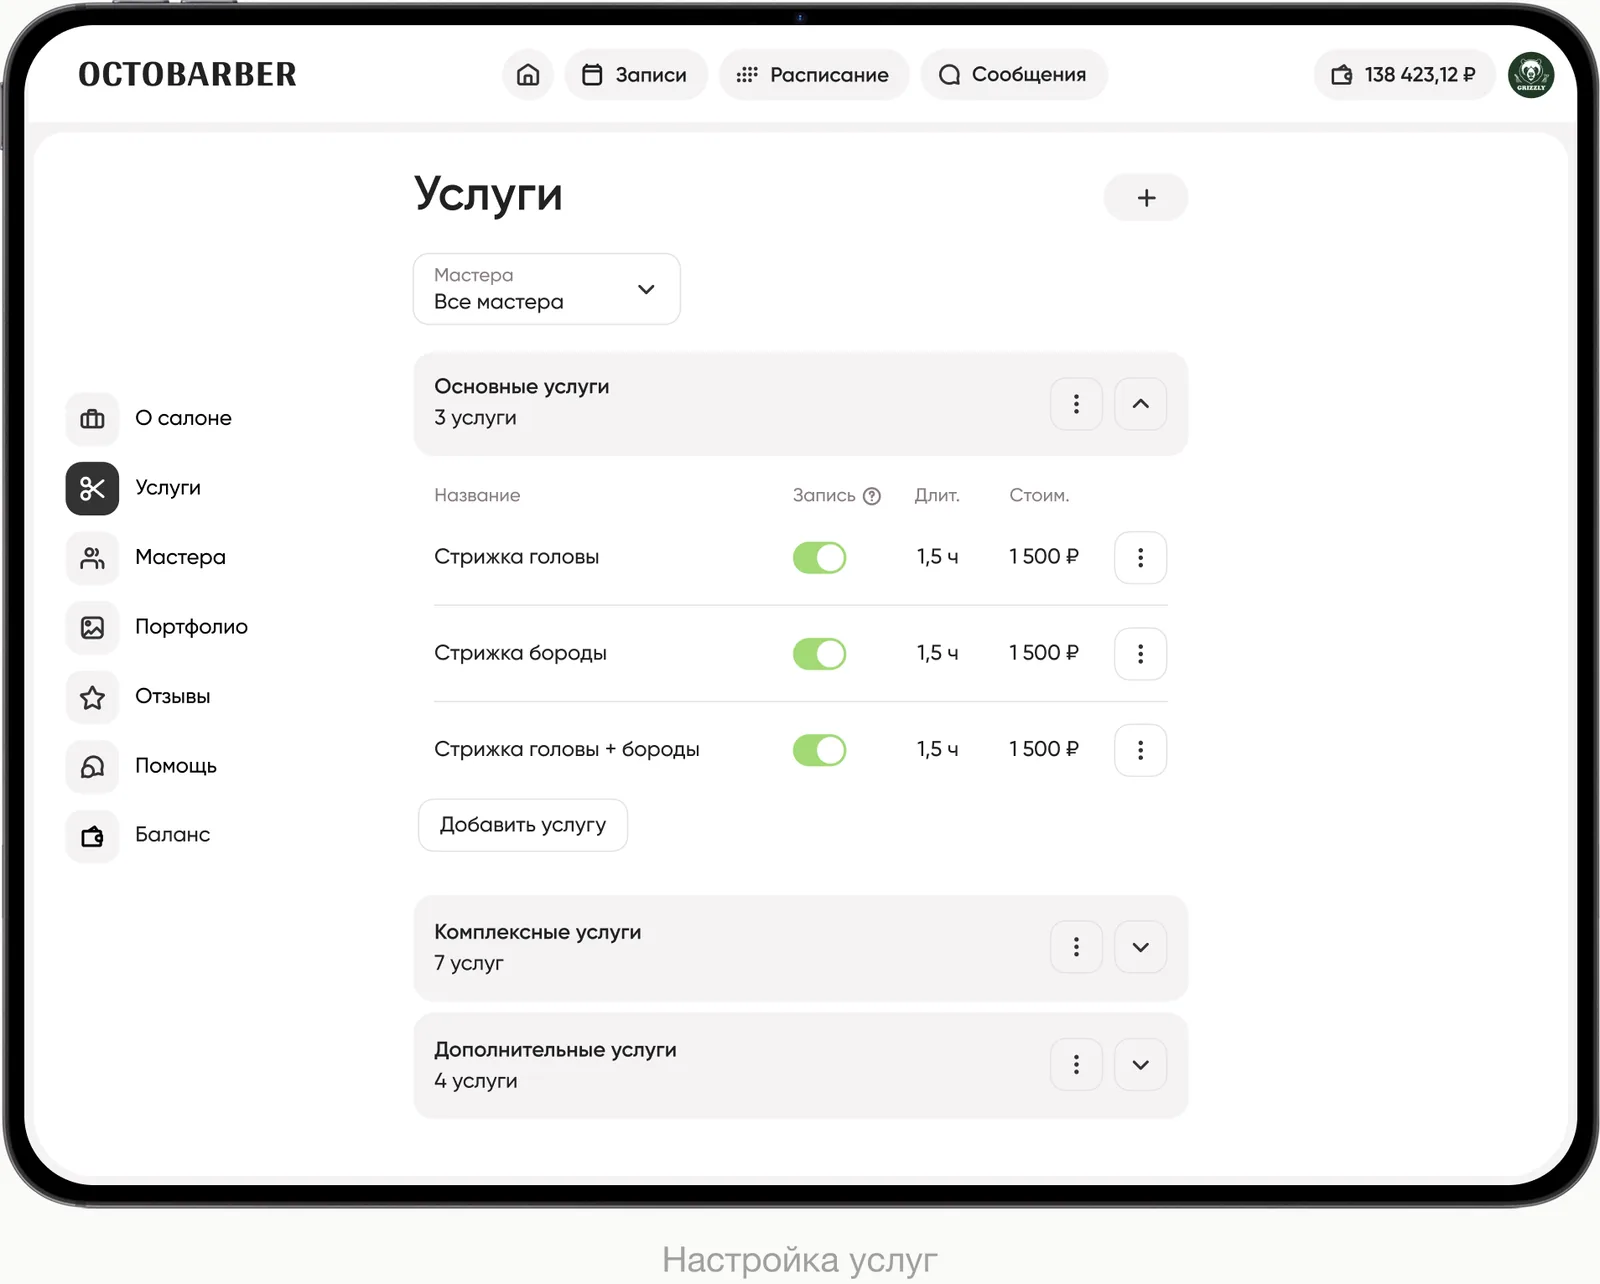The width and height of the screenshot is (1600, 1284).
Task: Click the plus icon to add category
Action: pyautogui.click(x=1146, y=198)
